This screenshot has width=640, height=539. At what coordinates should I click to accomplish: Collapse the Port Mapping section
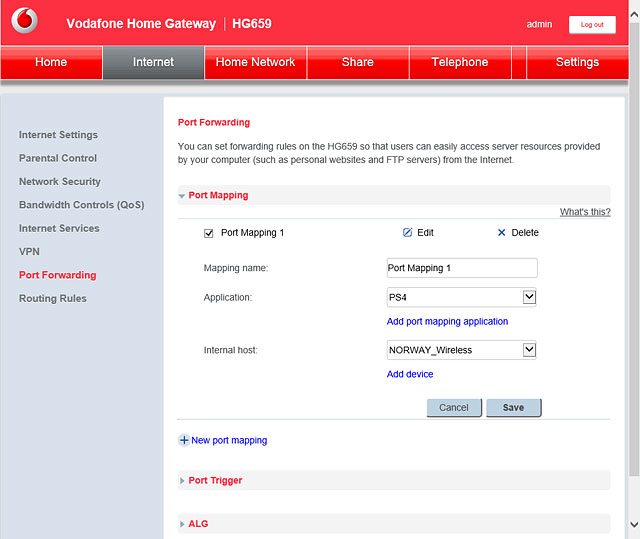(x=394, y=195)
